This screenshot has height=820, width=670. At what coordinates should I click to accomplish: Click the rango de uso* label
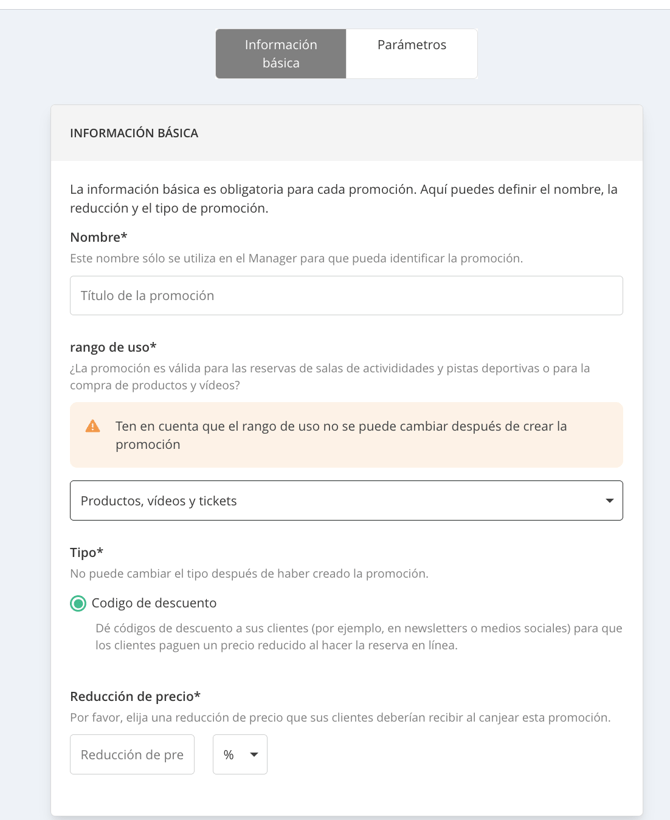coord(113,347)
